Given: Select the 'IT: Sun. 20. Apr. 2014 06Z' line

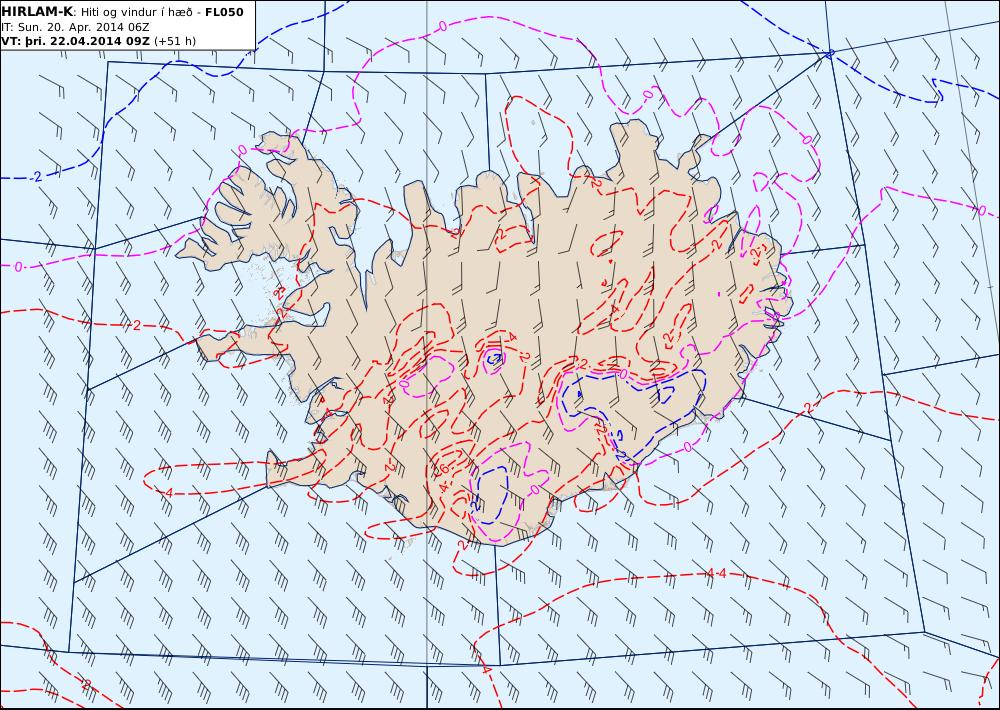Looking at the screenshot, I should [75, 27].
